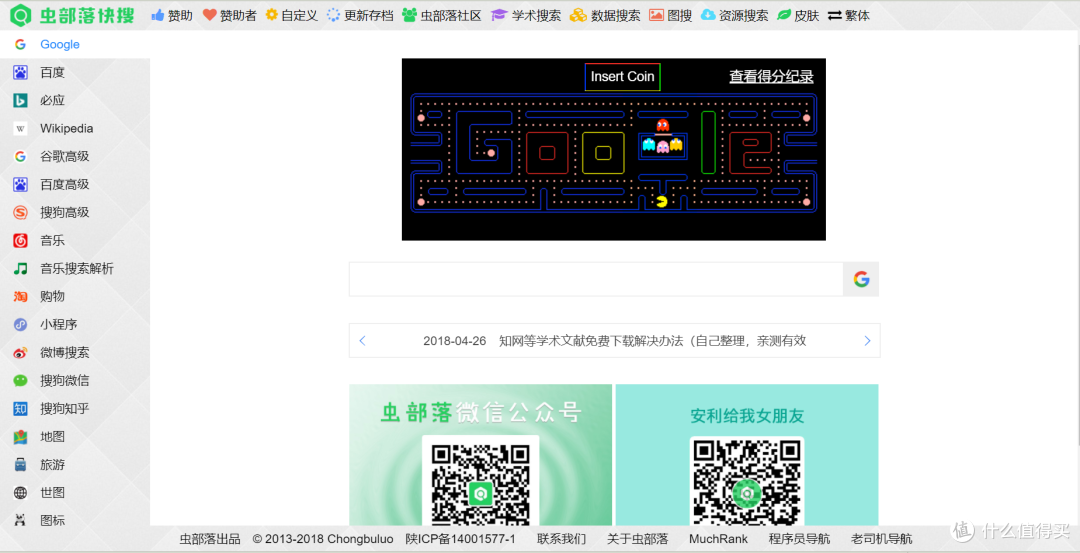The image size is (1080, 553).
Task: Click the graduation cap 学术搜索 icon
Action: pyautogui.click(x=499, y=15)
